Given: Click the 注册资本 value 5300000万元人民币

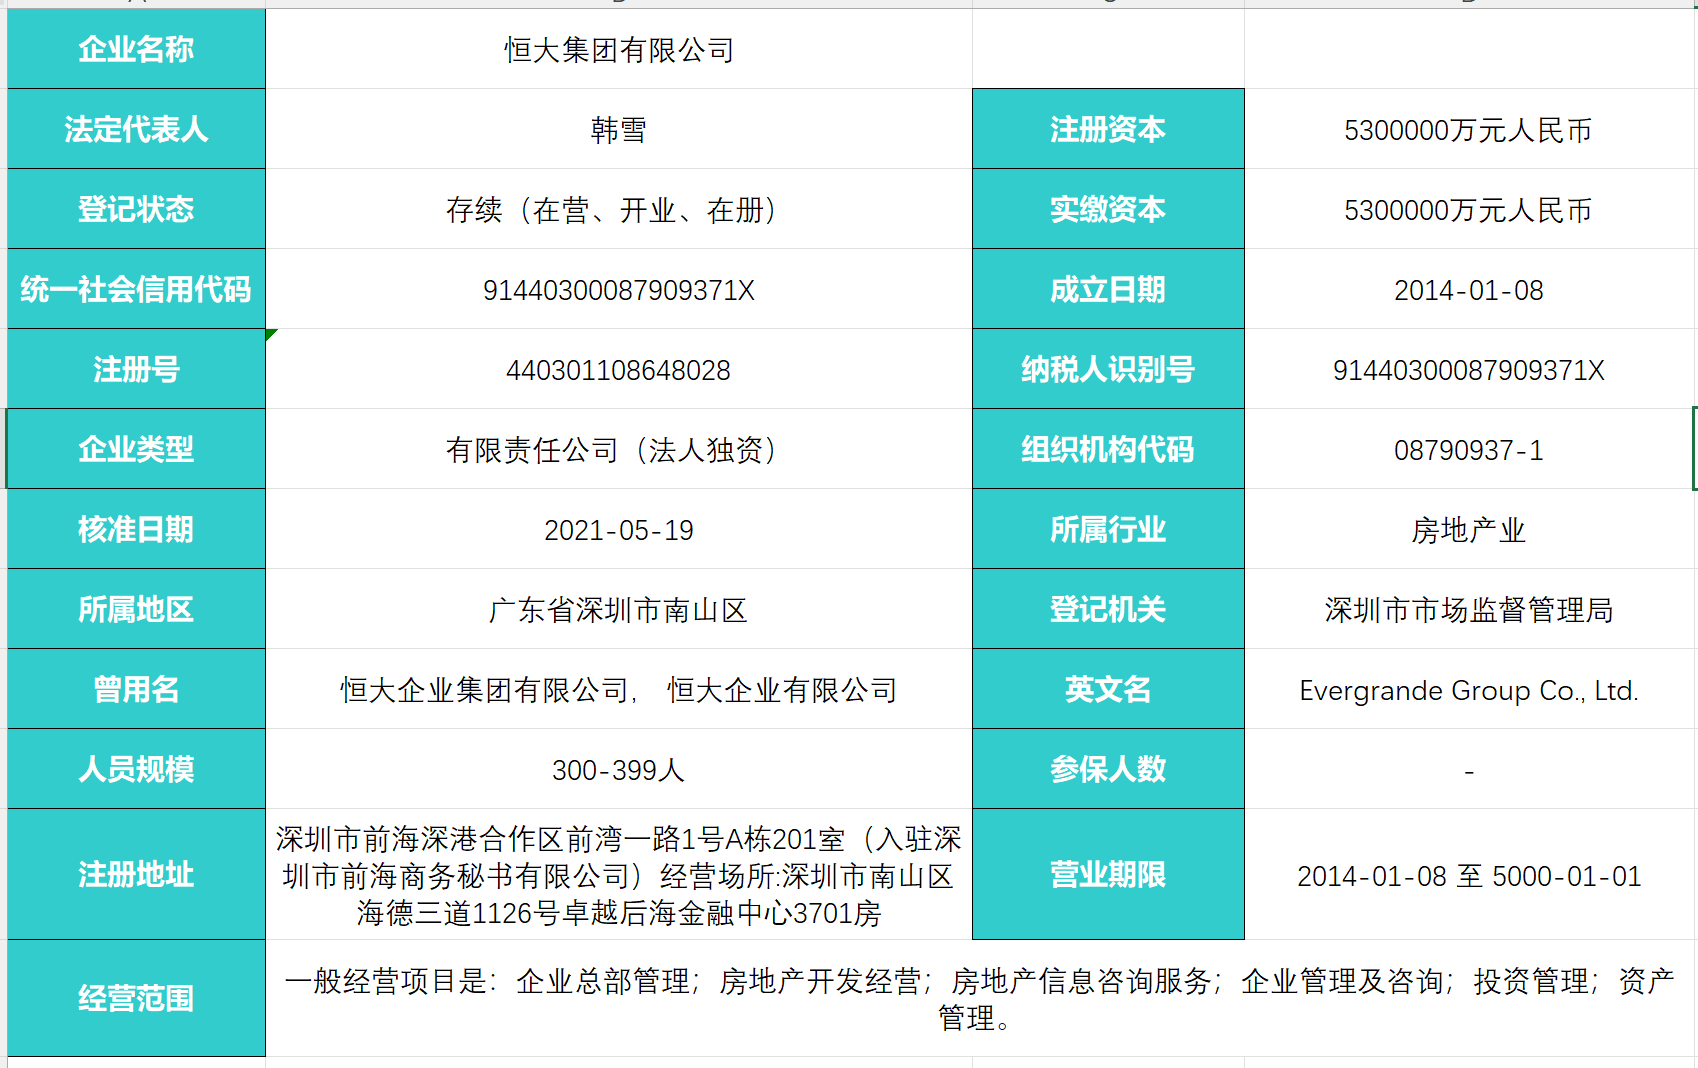Looking at the screenshot, I should coord(1469,129).
